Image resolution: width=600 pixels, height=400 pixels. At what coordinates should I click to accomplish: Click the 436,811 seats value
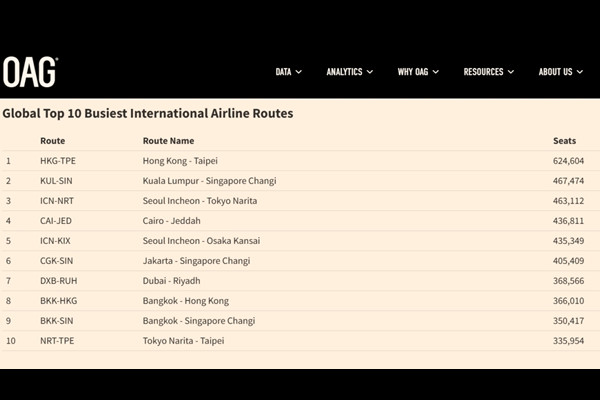568,221
